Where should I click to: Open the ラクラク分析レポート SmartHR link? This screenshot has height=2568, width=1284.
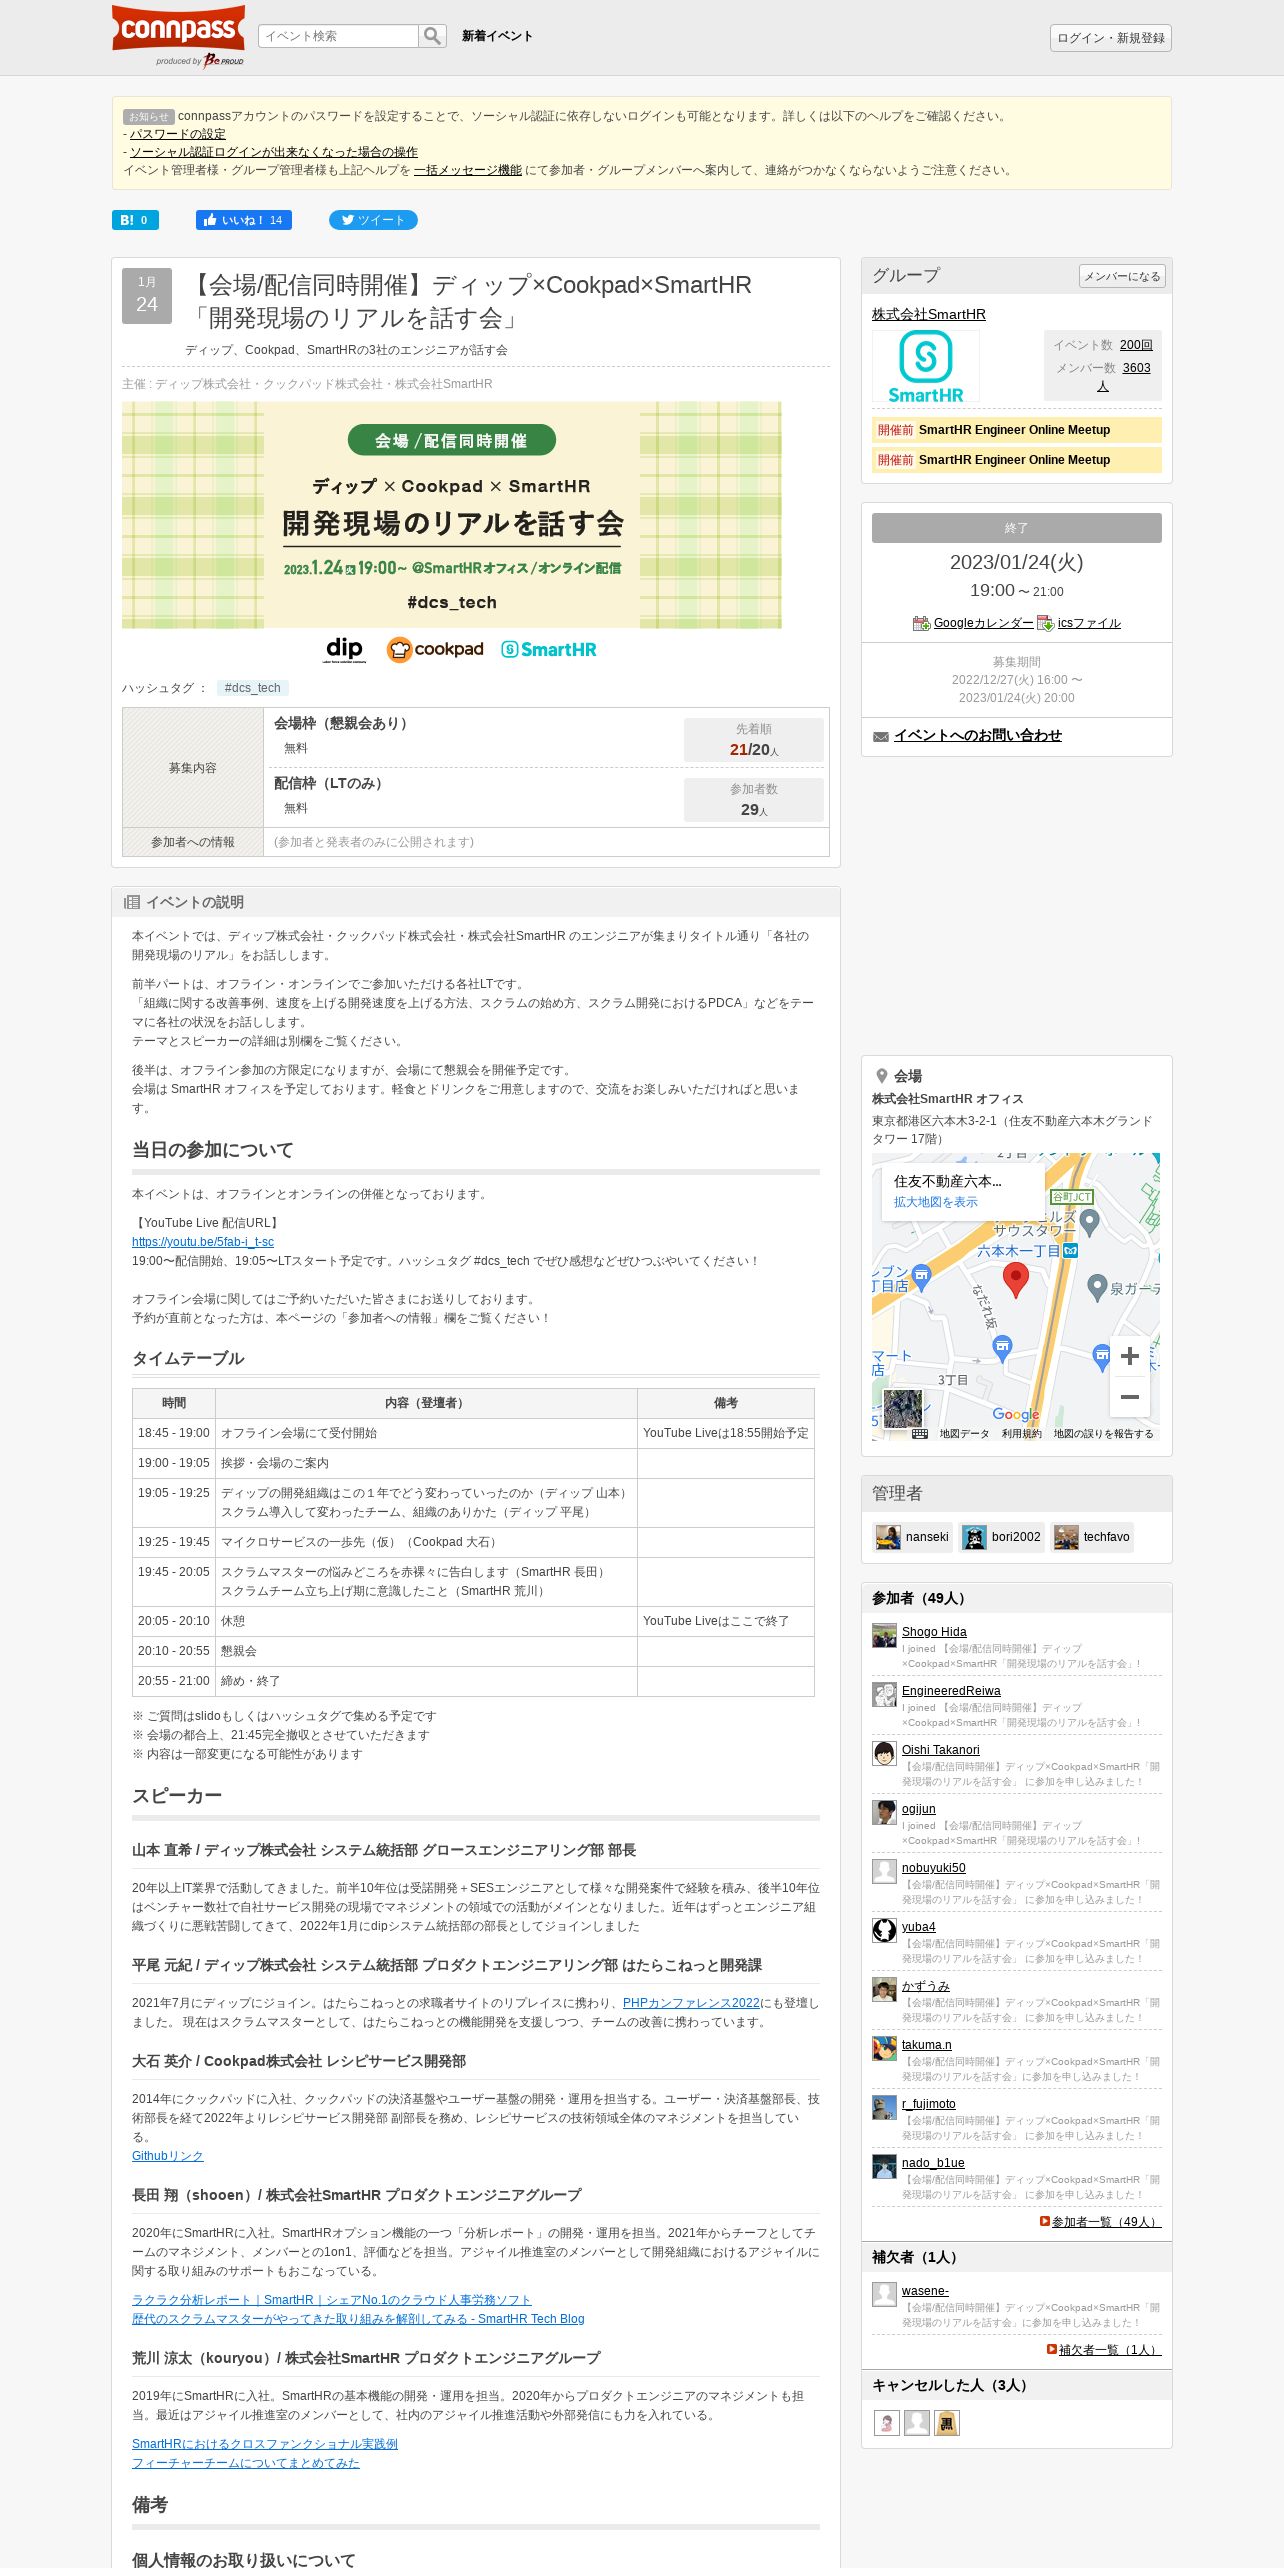point(331,2300)
